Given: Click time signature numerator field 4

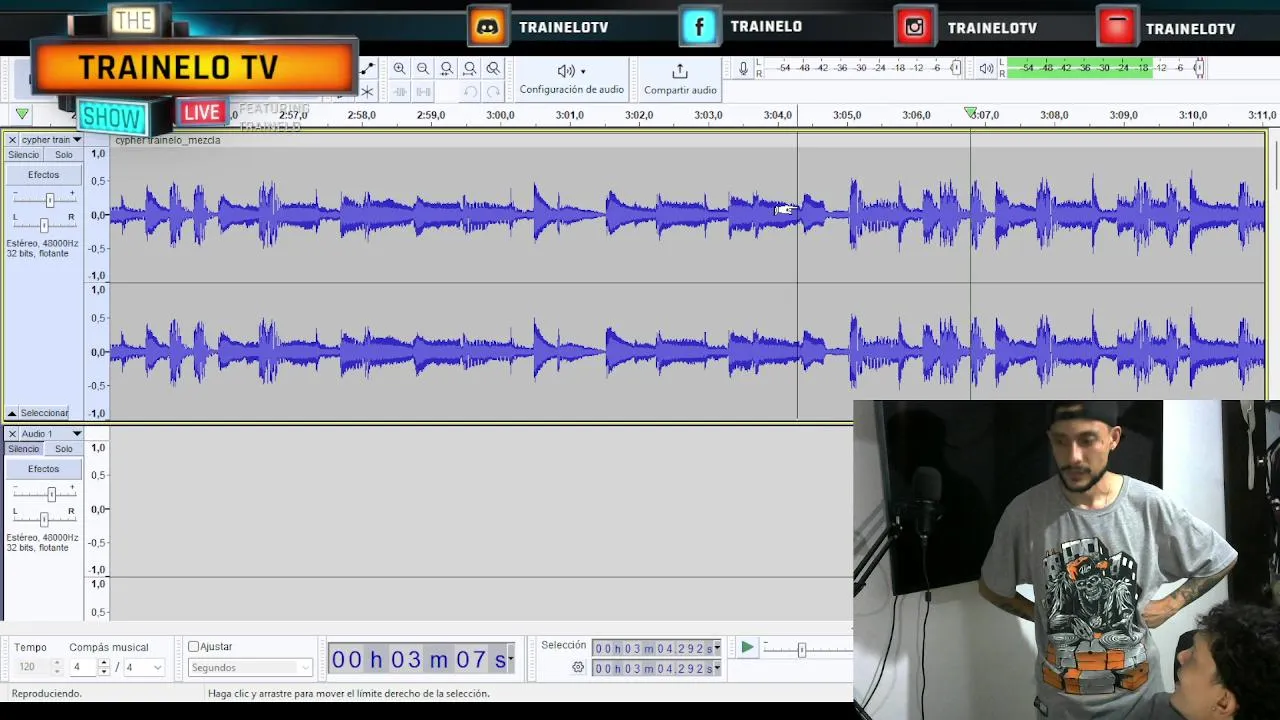Looking at the screenshot, I should [x=83, y=667].
